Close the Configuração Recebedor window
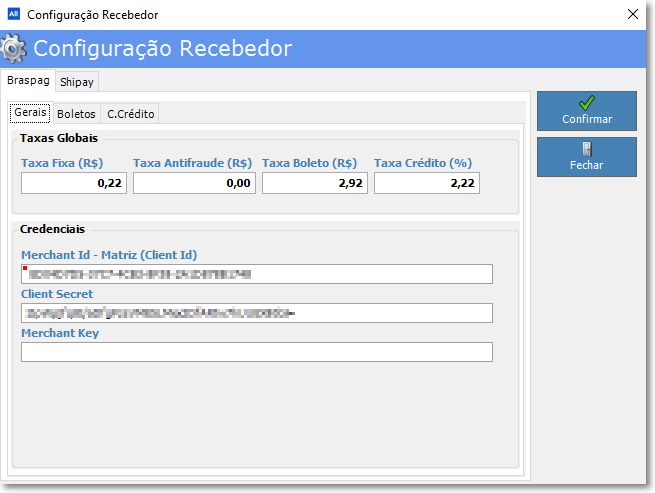655x493 pixels. point(632,15)
